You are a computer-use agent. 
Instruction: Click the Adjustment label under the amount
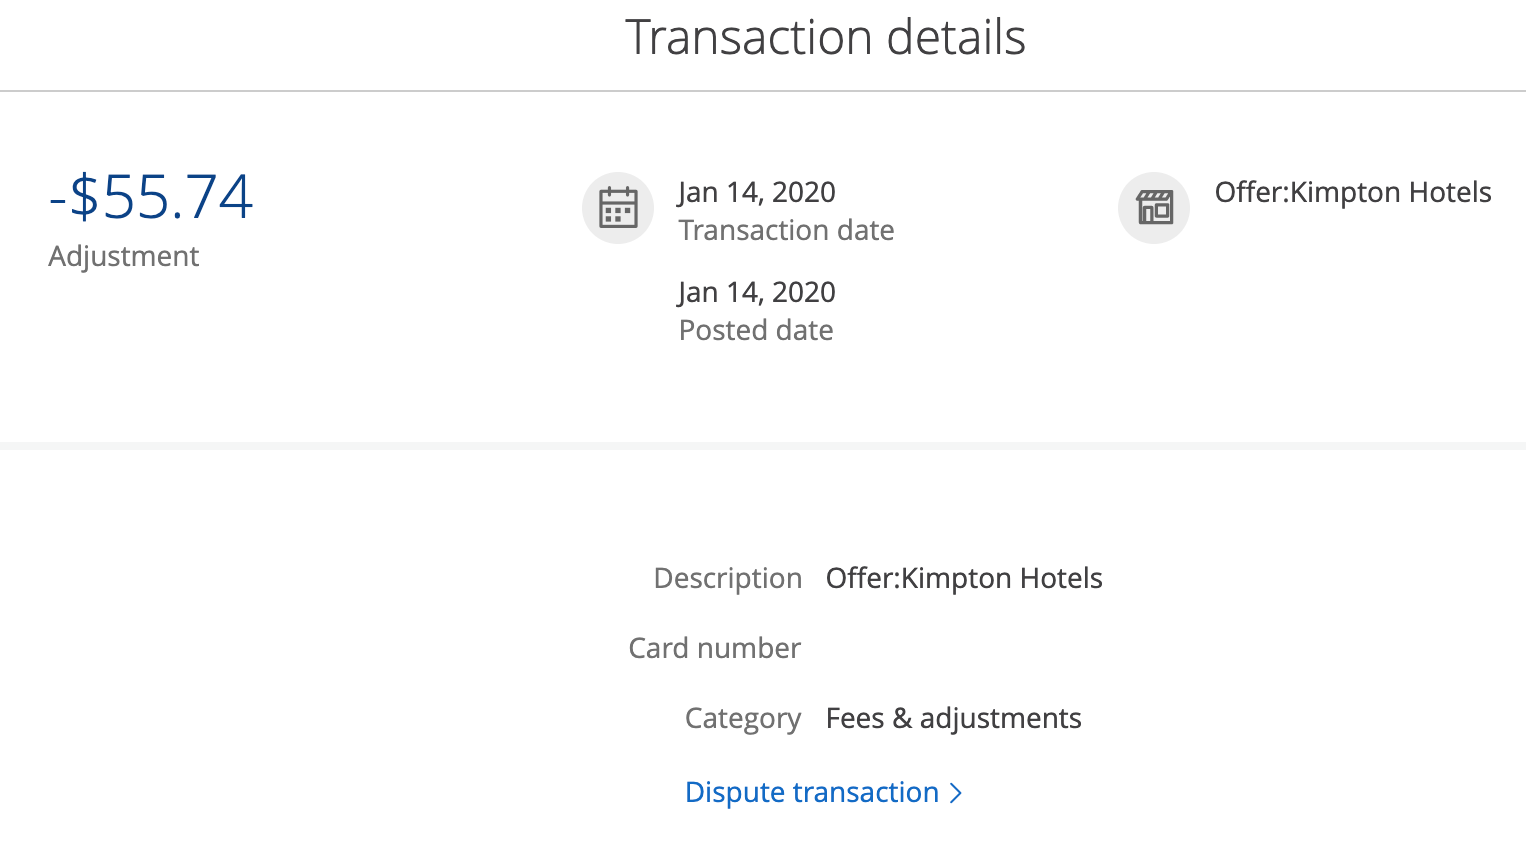[x=124, y=256]
